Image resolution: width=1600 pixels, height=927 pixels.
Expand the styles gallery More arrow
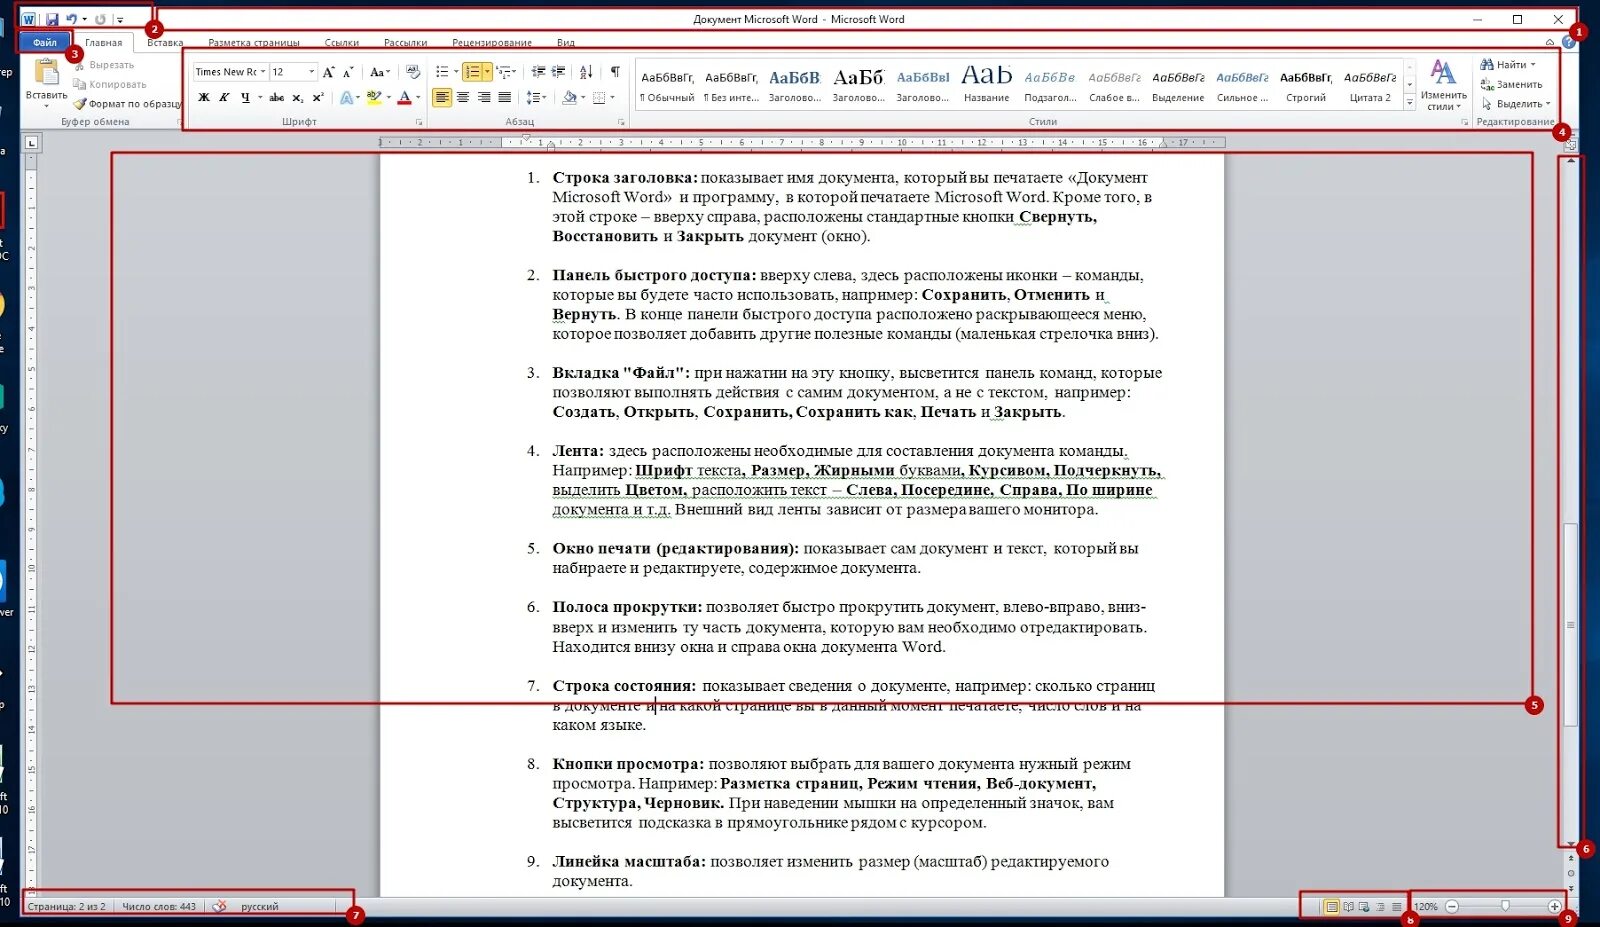(x=1410, y=102)
